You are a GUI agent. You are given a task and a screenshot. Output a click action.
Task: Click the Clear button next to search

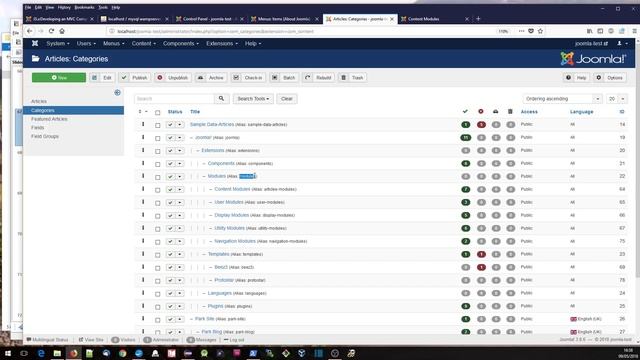coord(287,98)
